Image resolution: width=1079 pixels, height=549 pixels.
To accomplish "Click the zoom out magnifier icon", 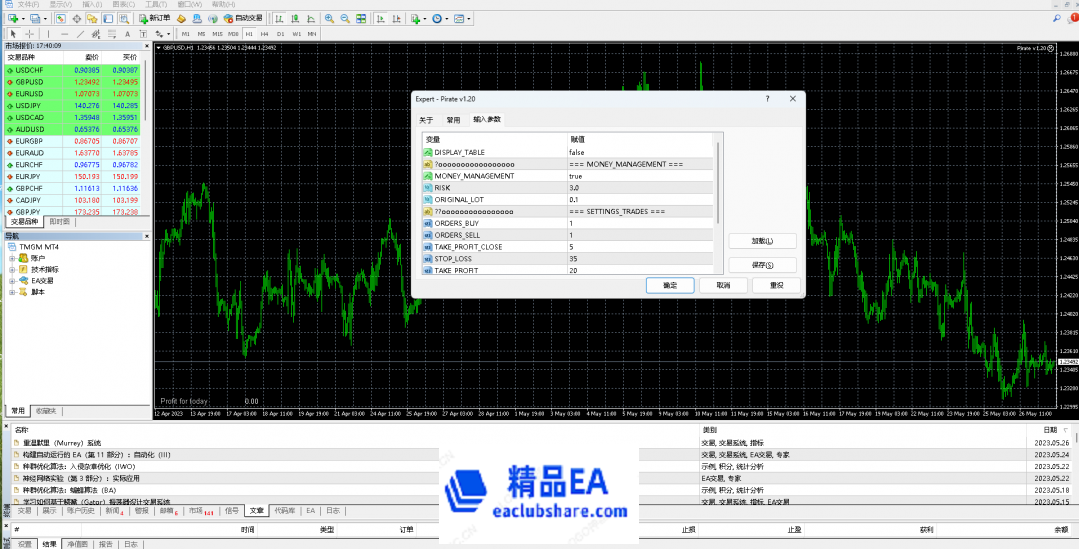I will [x=344, y=18].
